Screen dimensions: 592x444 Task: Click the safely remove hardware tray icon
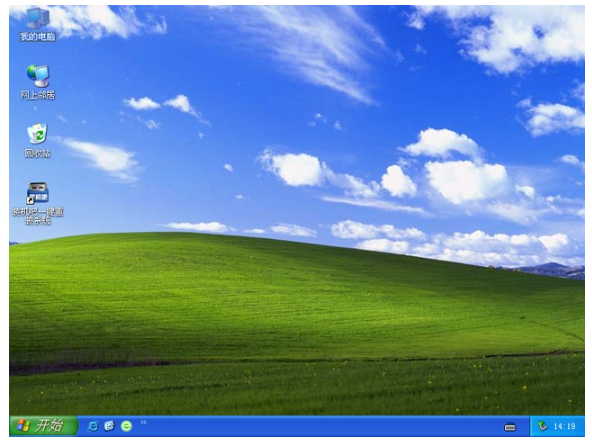click(543, 426)
